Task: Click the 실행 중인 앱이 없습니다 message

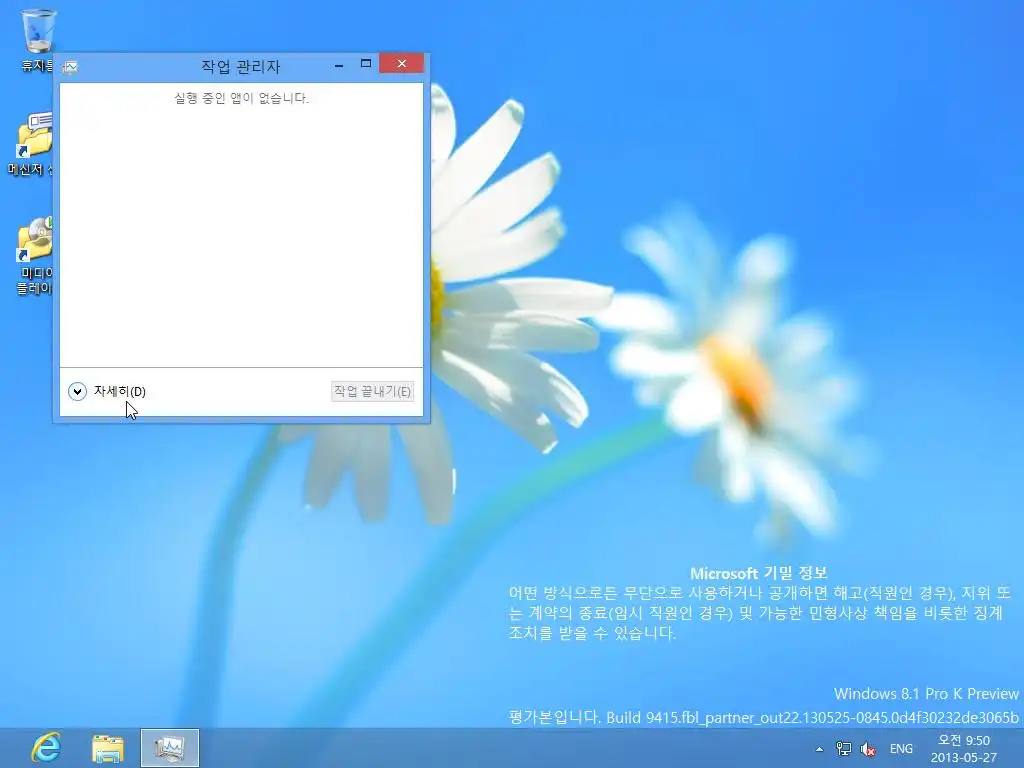Action: 241,98
